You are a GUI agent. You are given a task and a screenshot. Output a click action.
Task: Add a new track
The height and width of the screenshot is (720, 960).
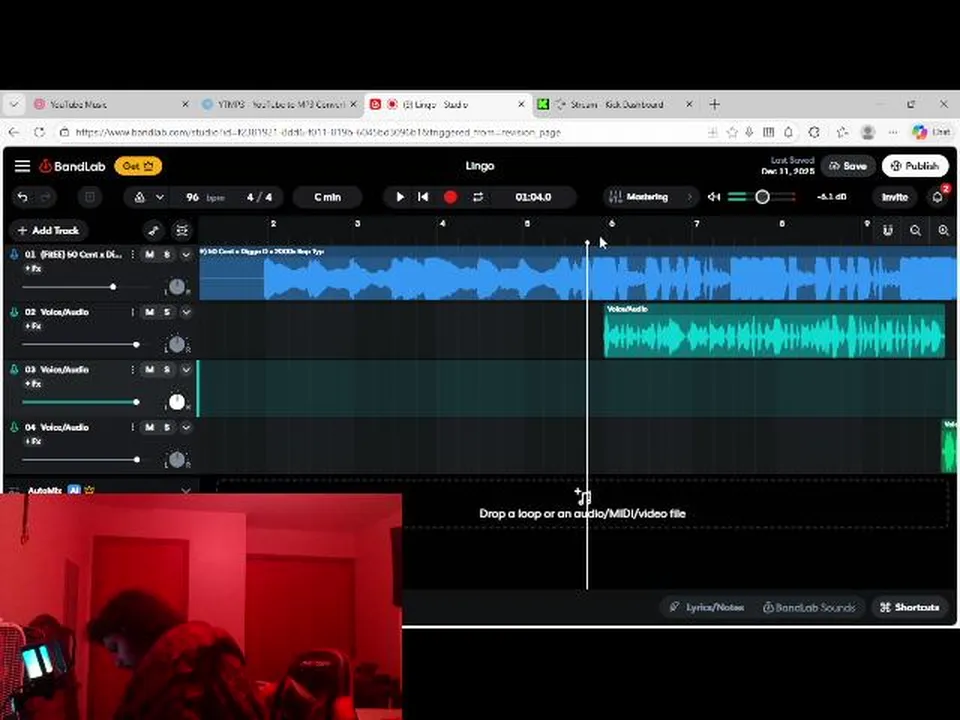click(49, 231)
